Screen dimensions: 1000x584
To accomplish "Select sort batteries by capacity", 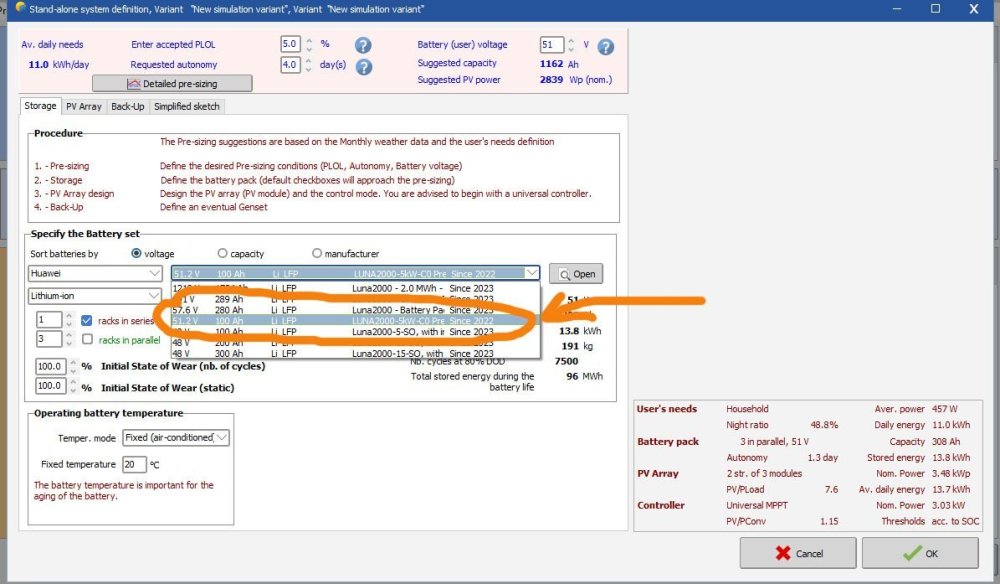I will 222,254.
